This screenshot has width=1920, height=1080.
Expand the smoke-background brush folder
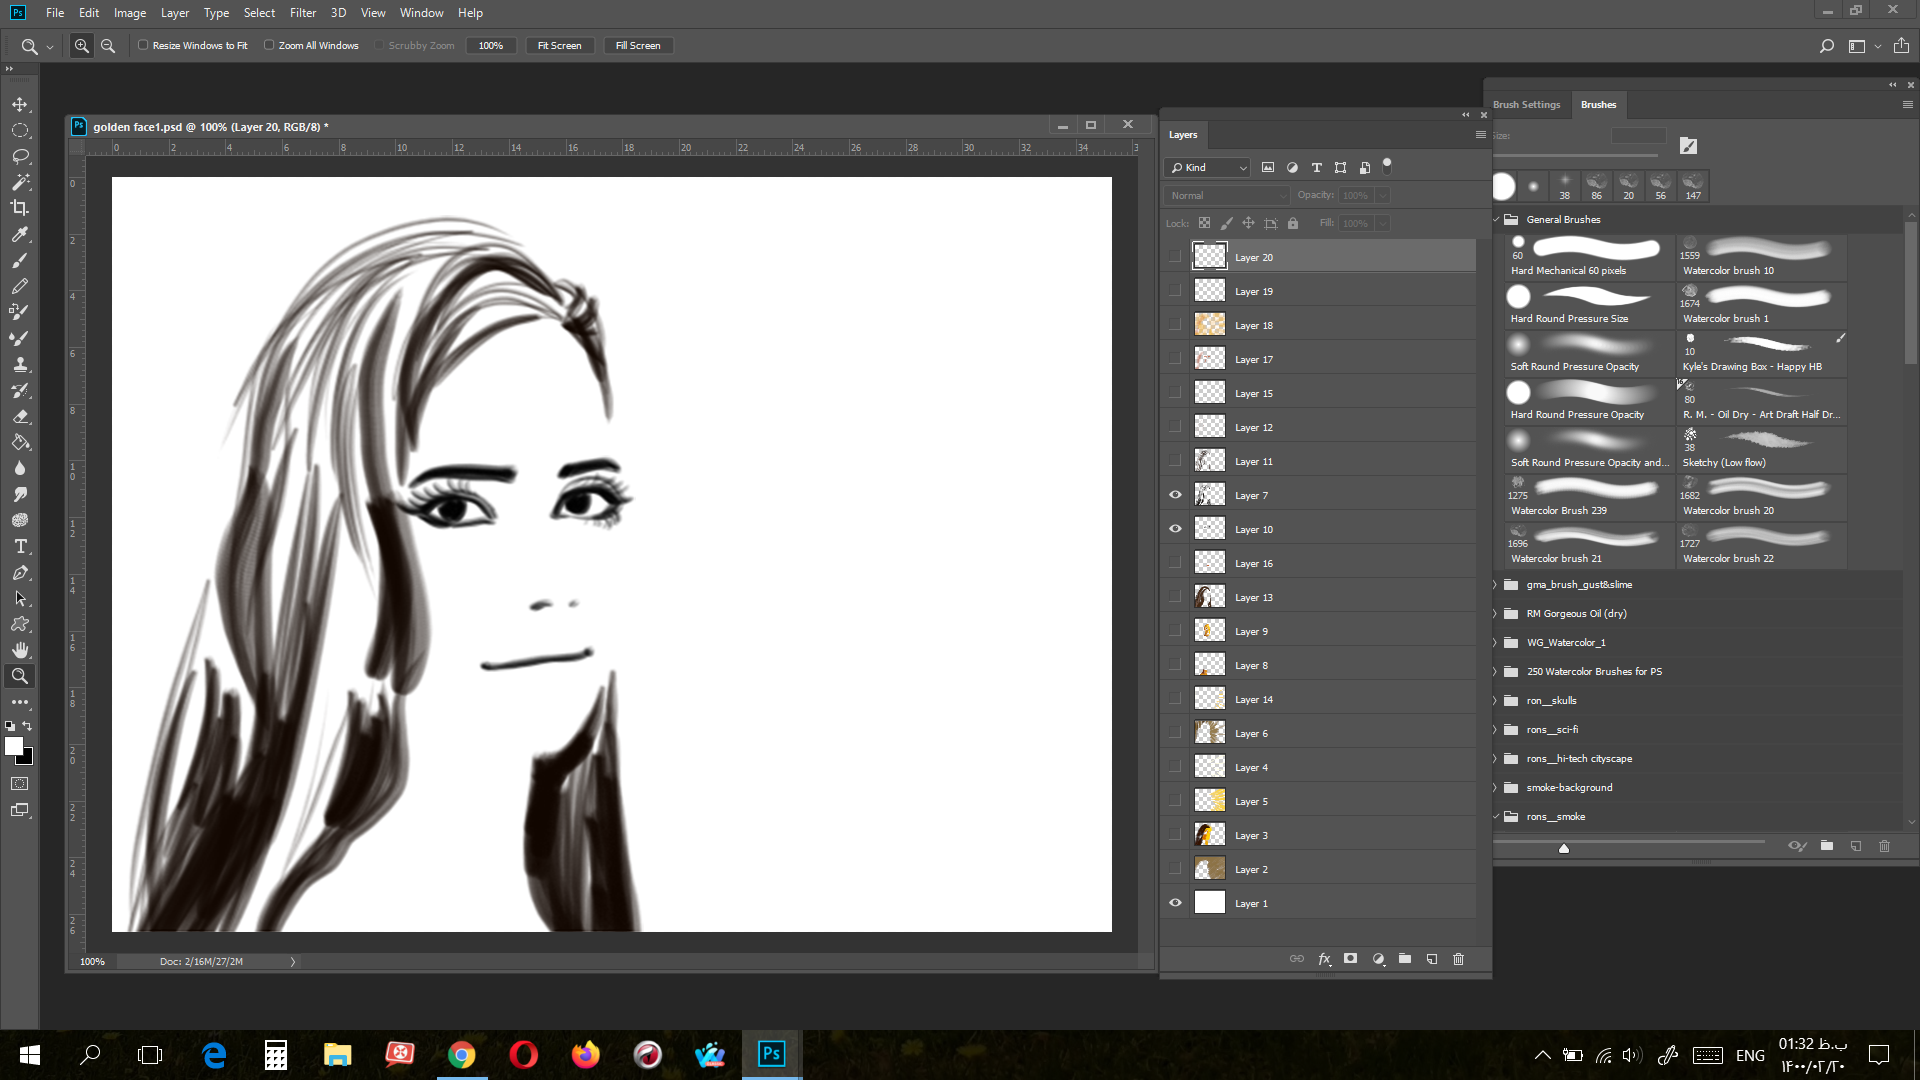(x=1497, y=788)
